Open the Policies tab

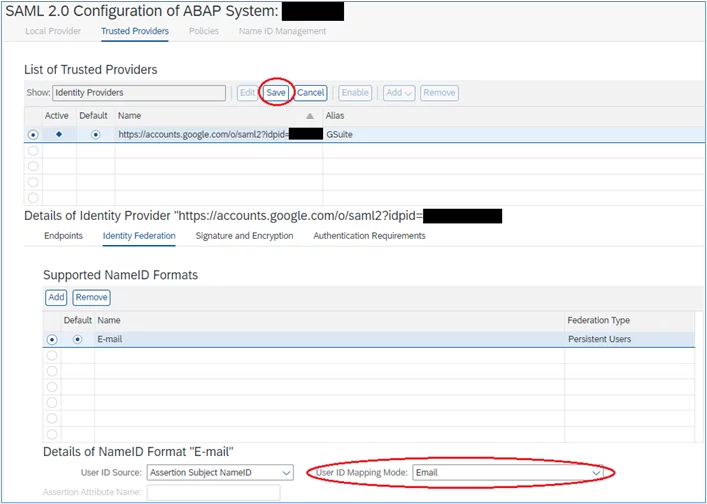coord(204,31)
